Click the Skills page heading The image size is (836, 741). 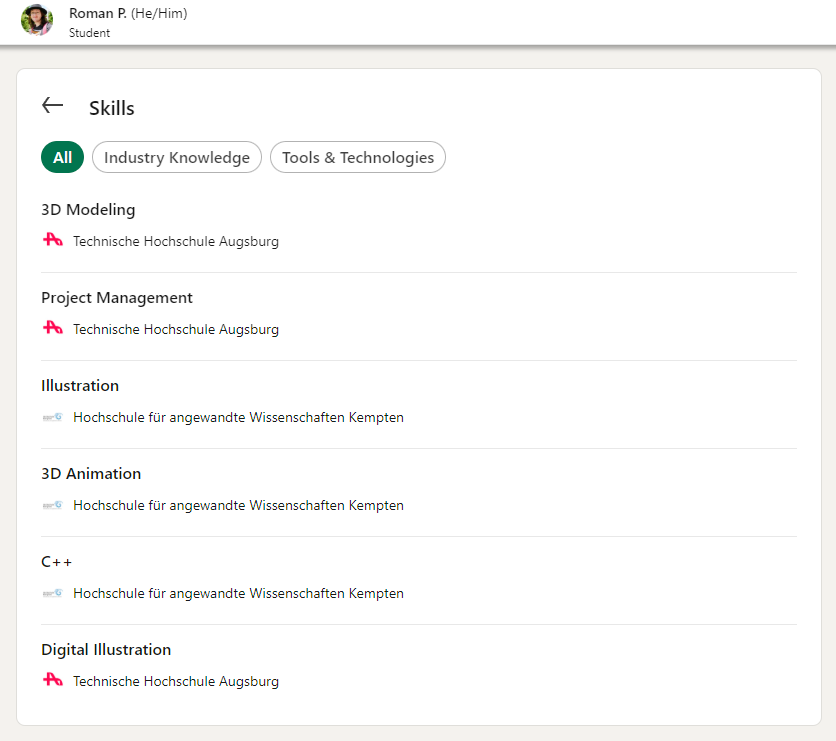pyautogui.click(x=111, y=108)
